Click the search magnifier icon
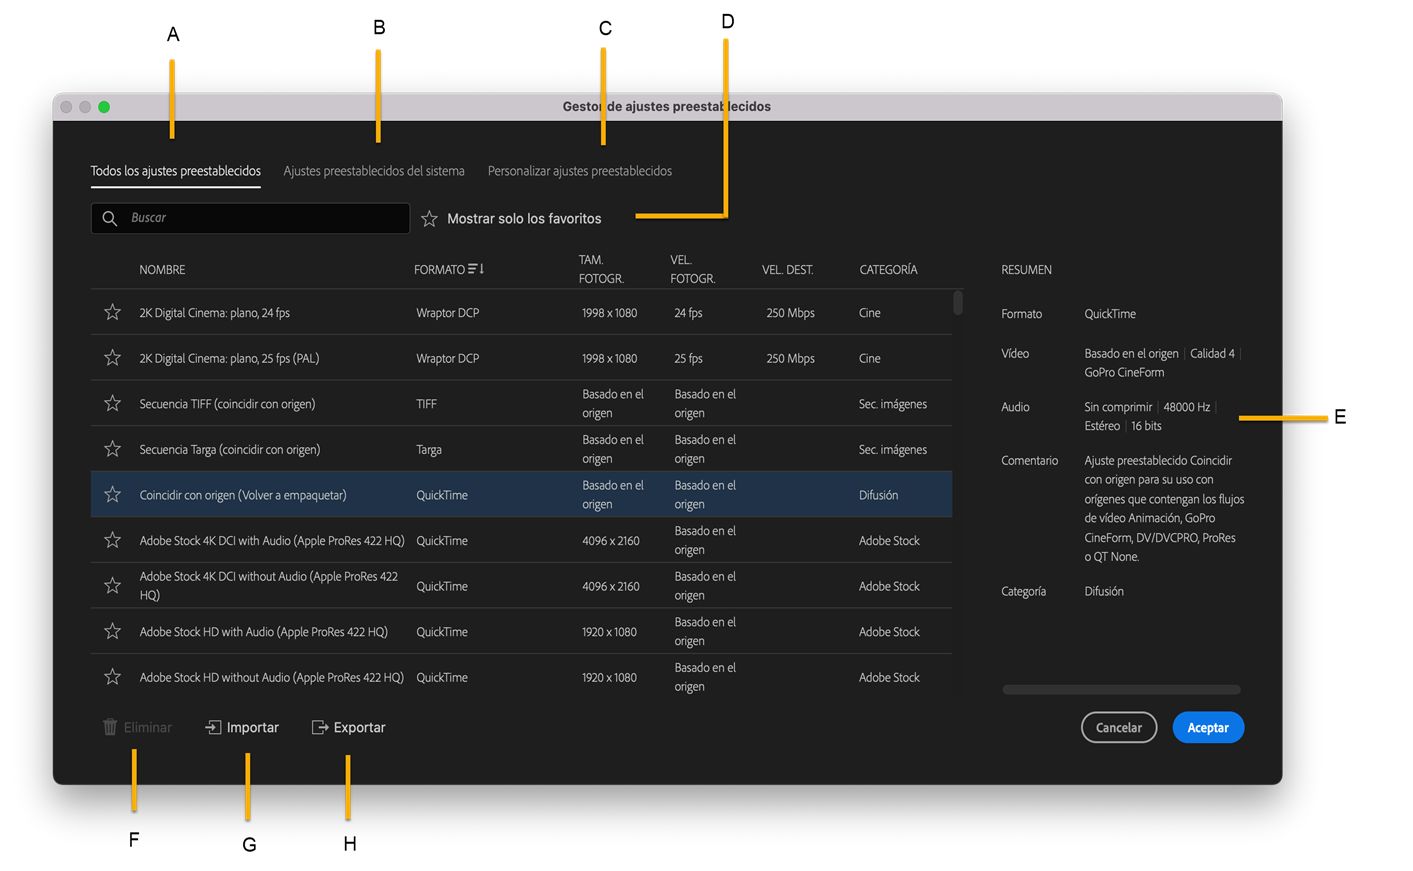 (110, 218)
